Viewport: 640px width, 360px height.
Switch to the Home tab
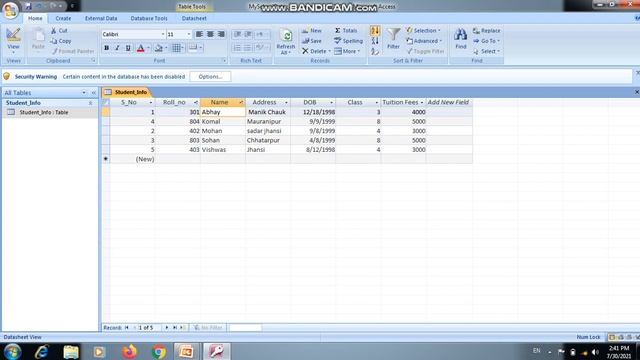[35, 18]
